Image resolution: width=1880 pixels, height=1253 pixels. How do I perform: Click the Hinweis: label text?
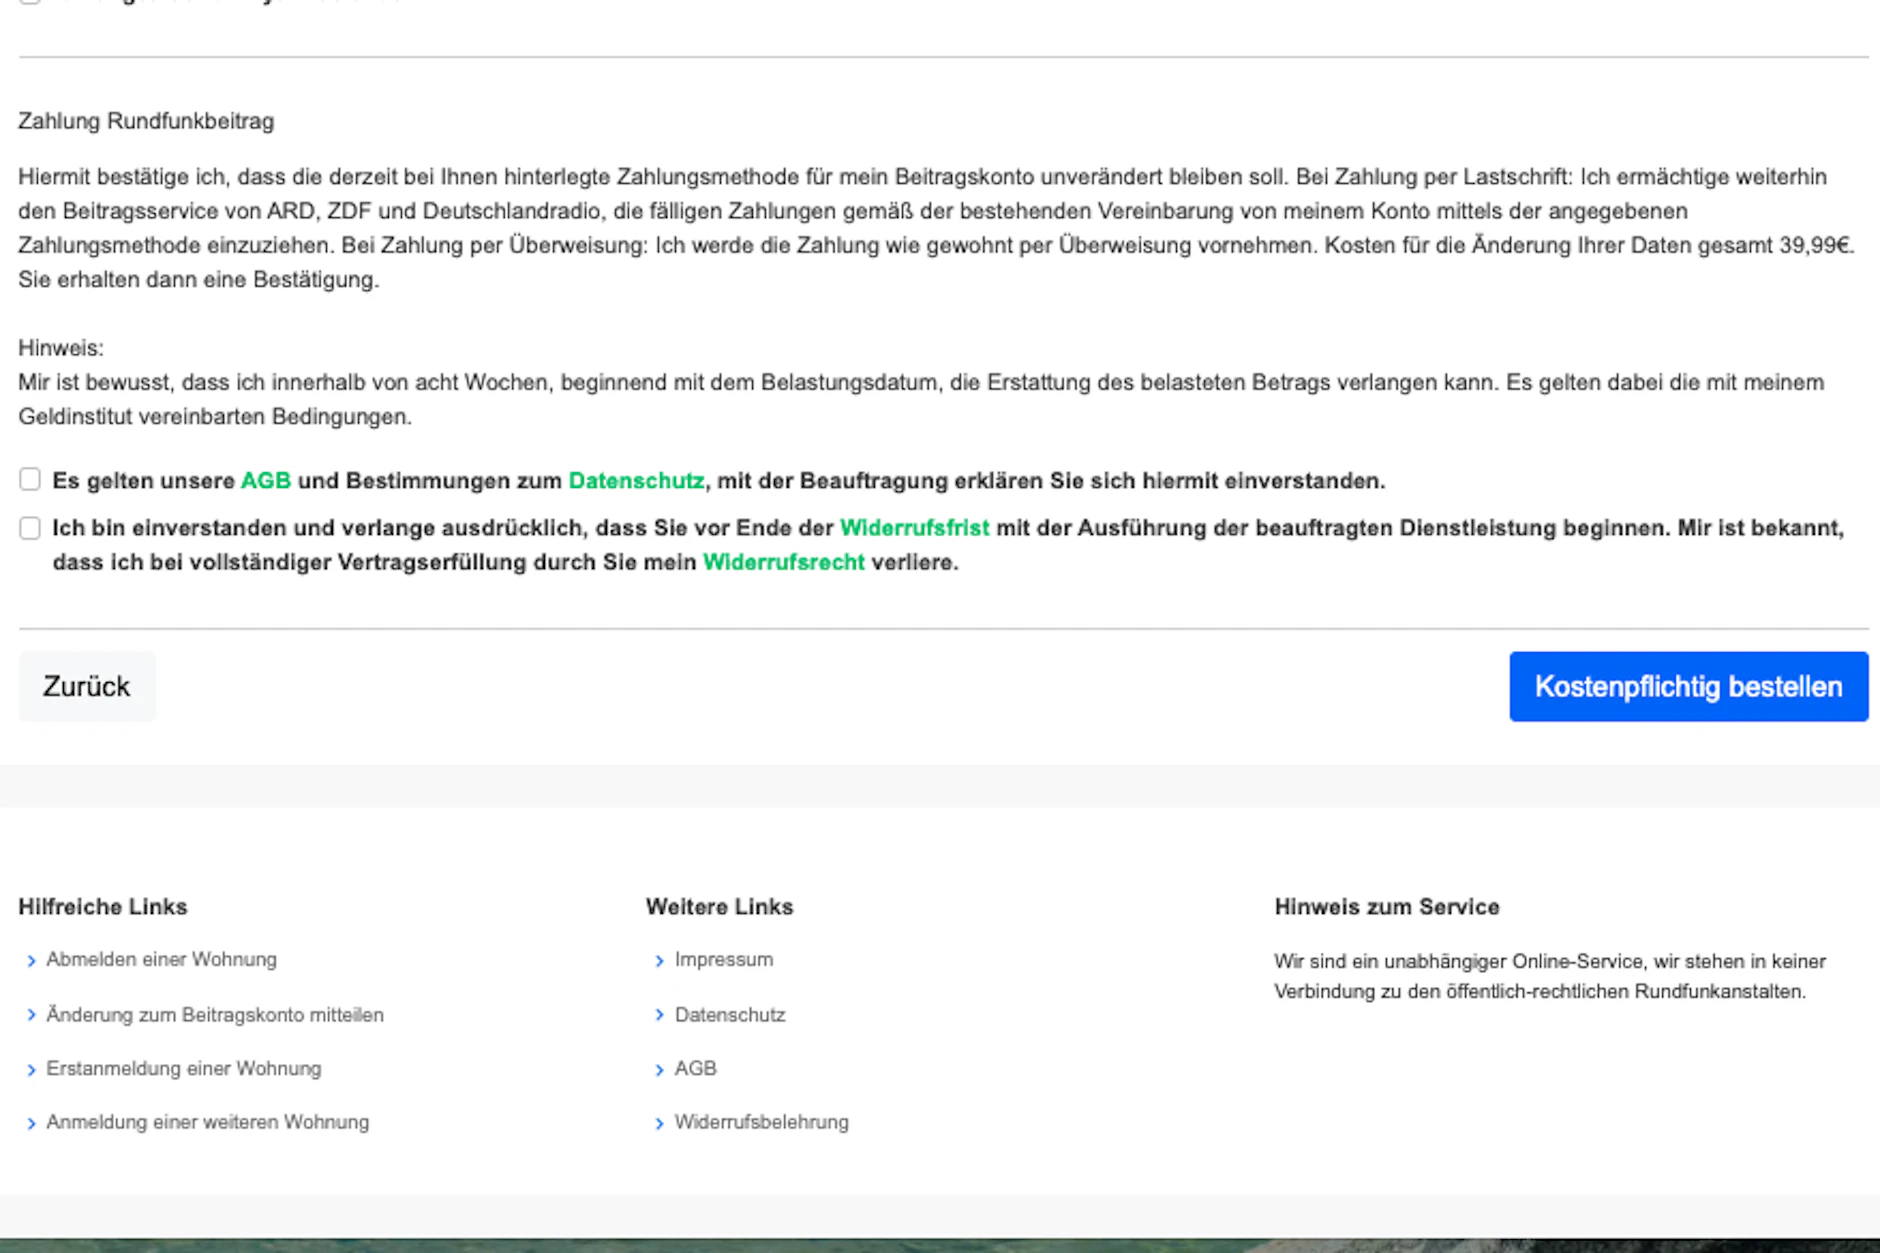click(x=61, y=348)
